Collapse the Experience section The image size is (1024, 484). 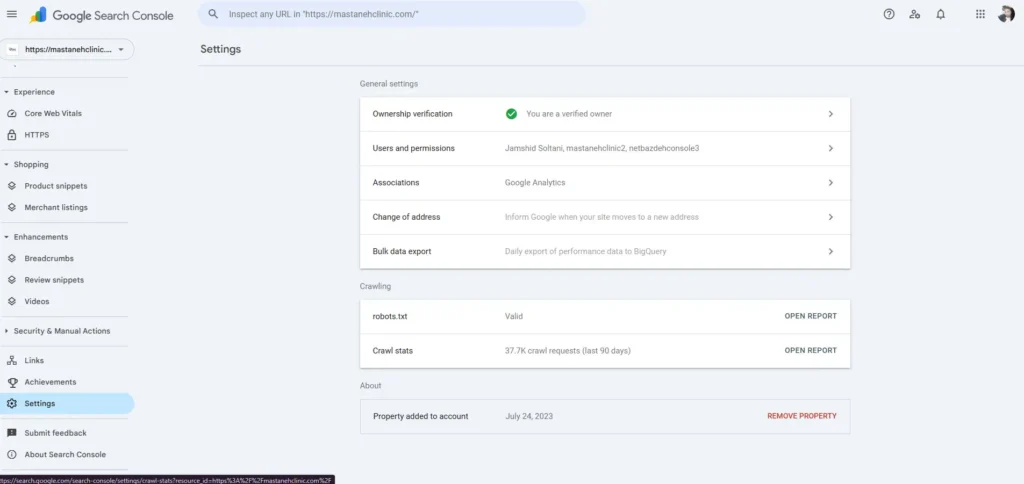point(6,92)
